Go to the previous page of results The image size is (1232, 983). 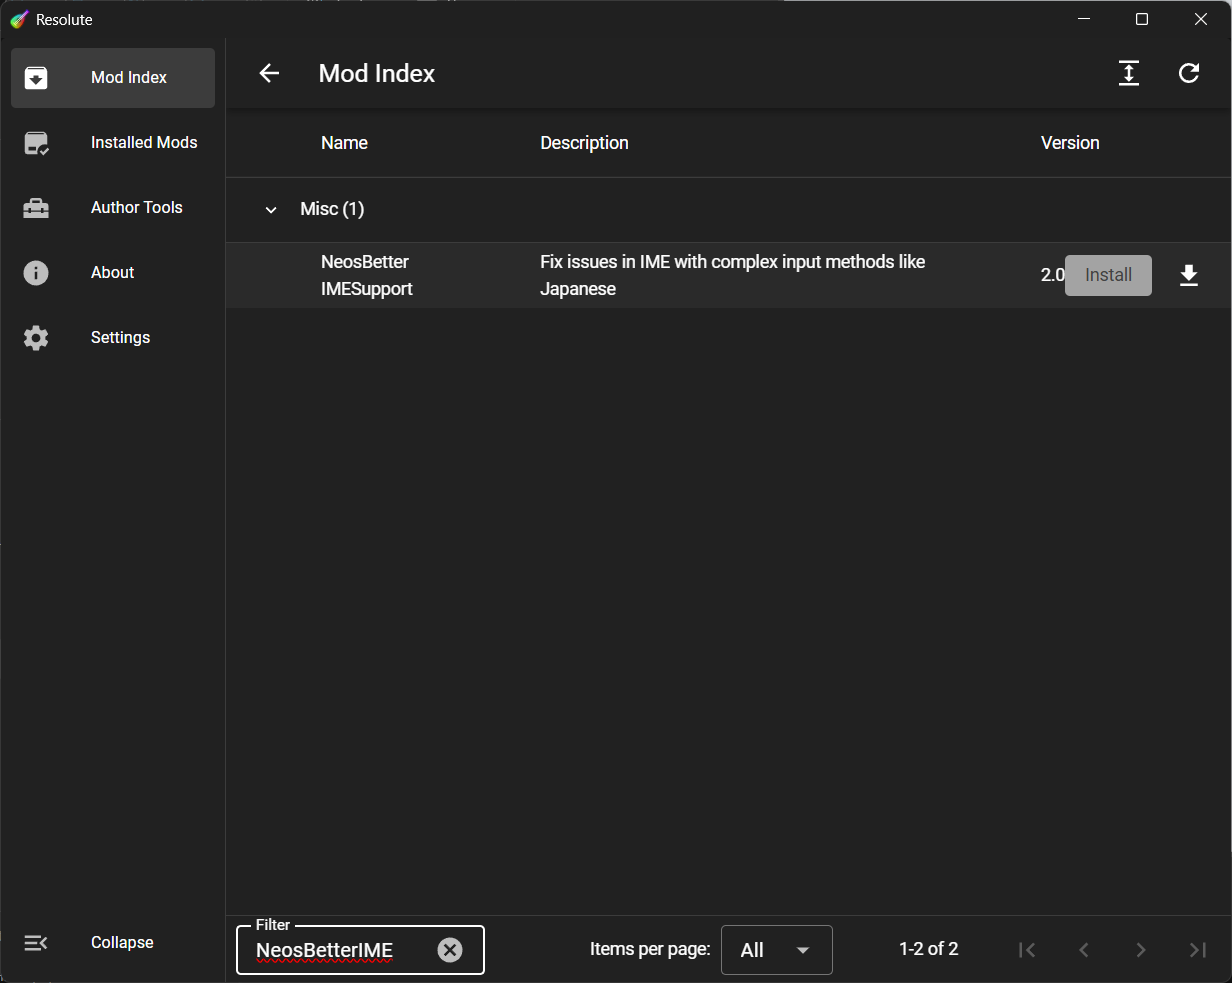pyautogui.click(x=1084, y=950)
